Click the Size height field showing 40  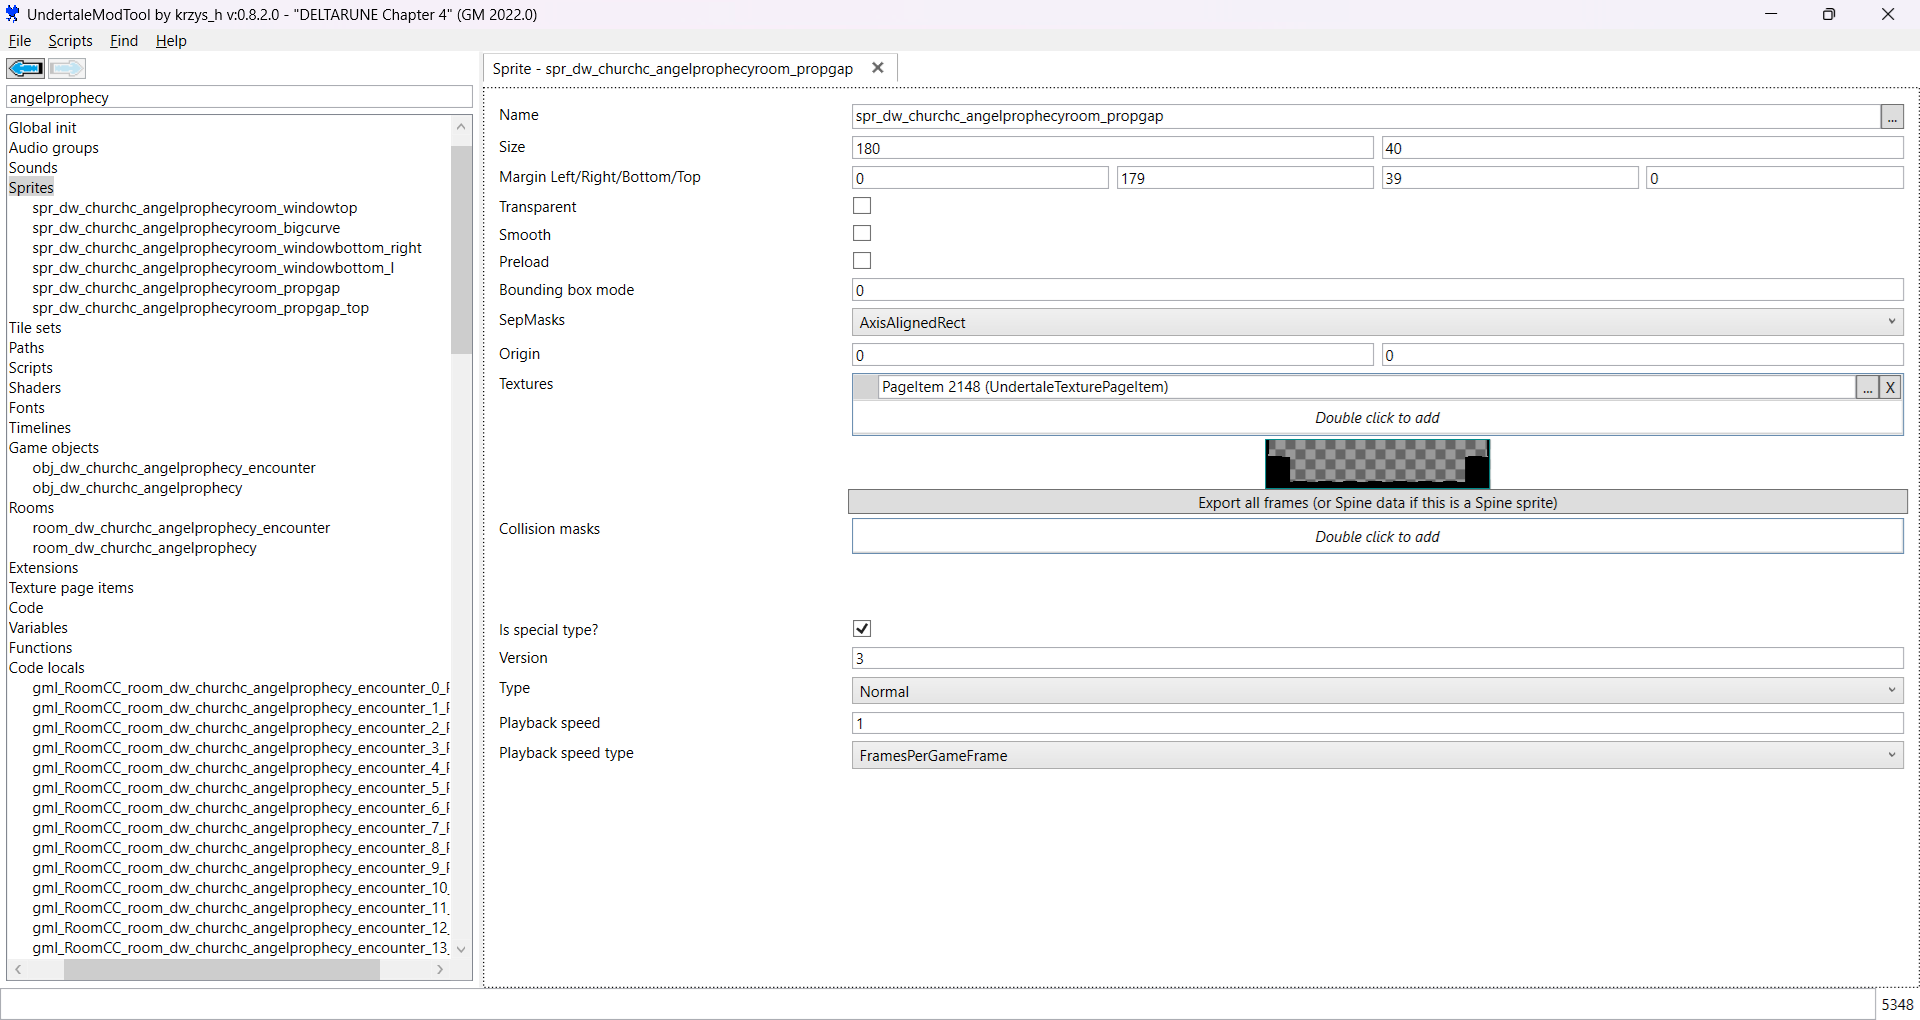pos(1642,148)
